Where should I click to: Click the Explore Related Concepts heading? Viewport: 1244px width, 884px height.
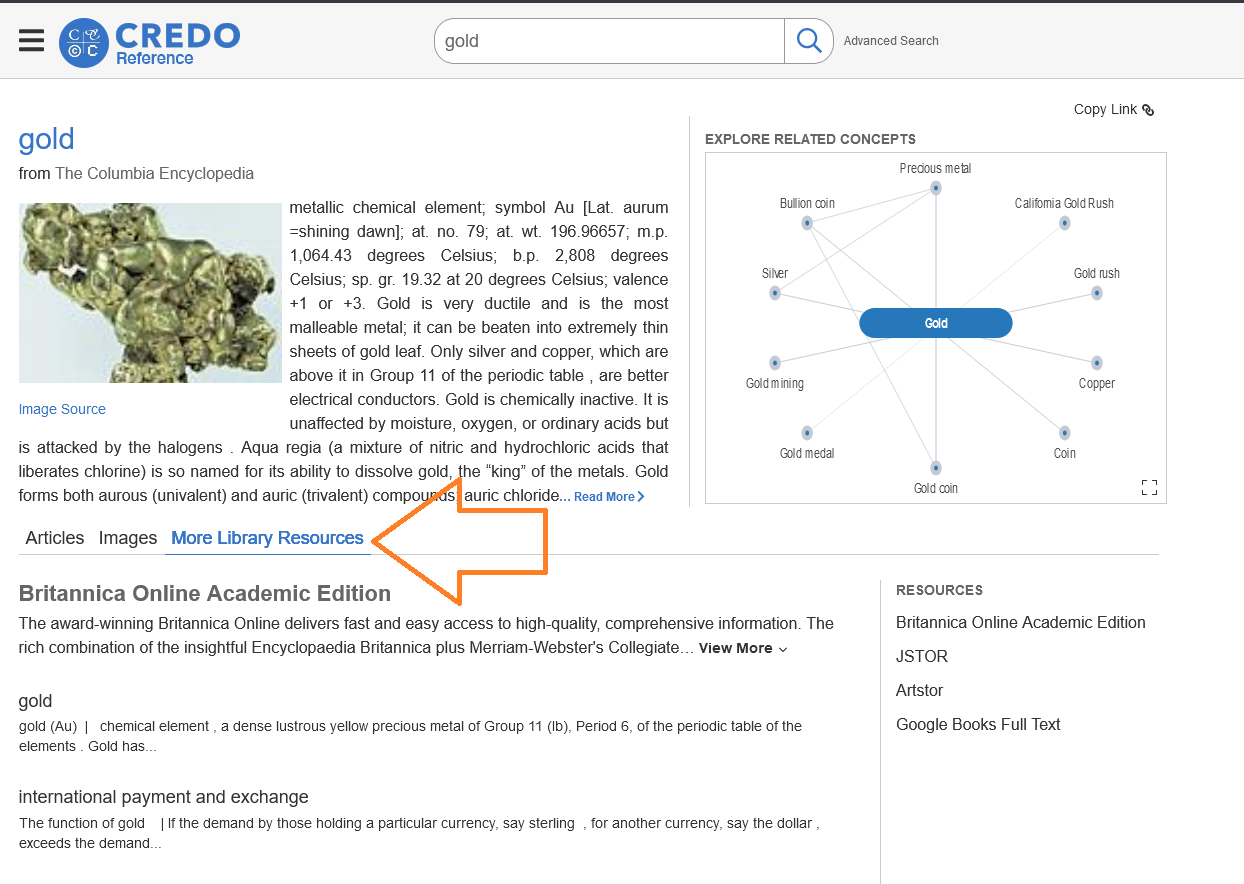(x=810, y=139)
